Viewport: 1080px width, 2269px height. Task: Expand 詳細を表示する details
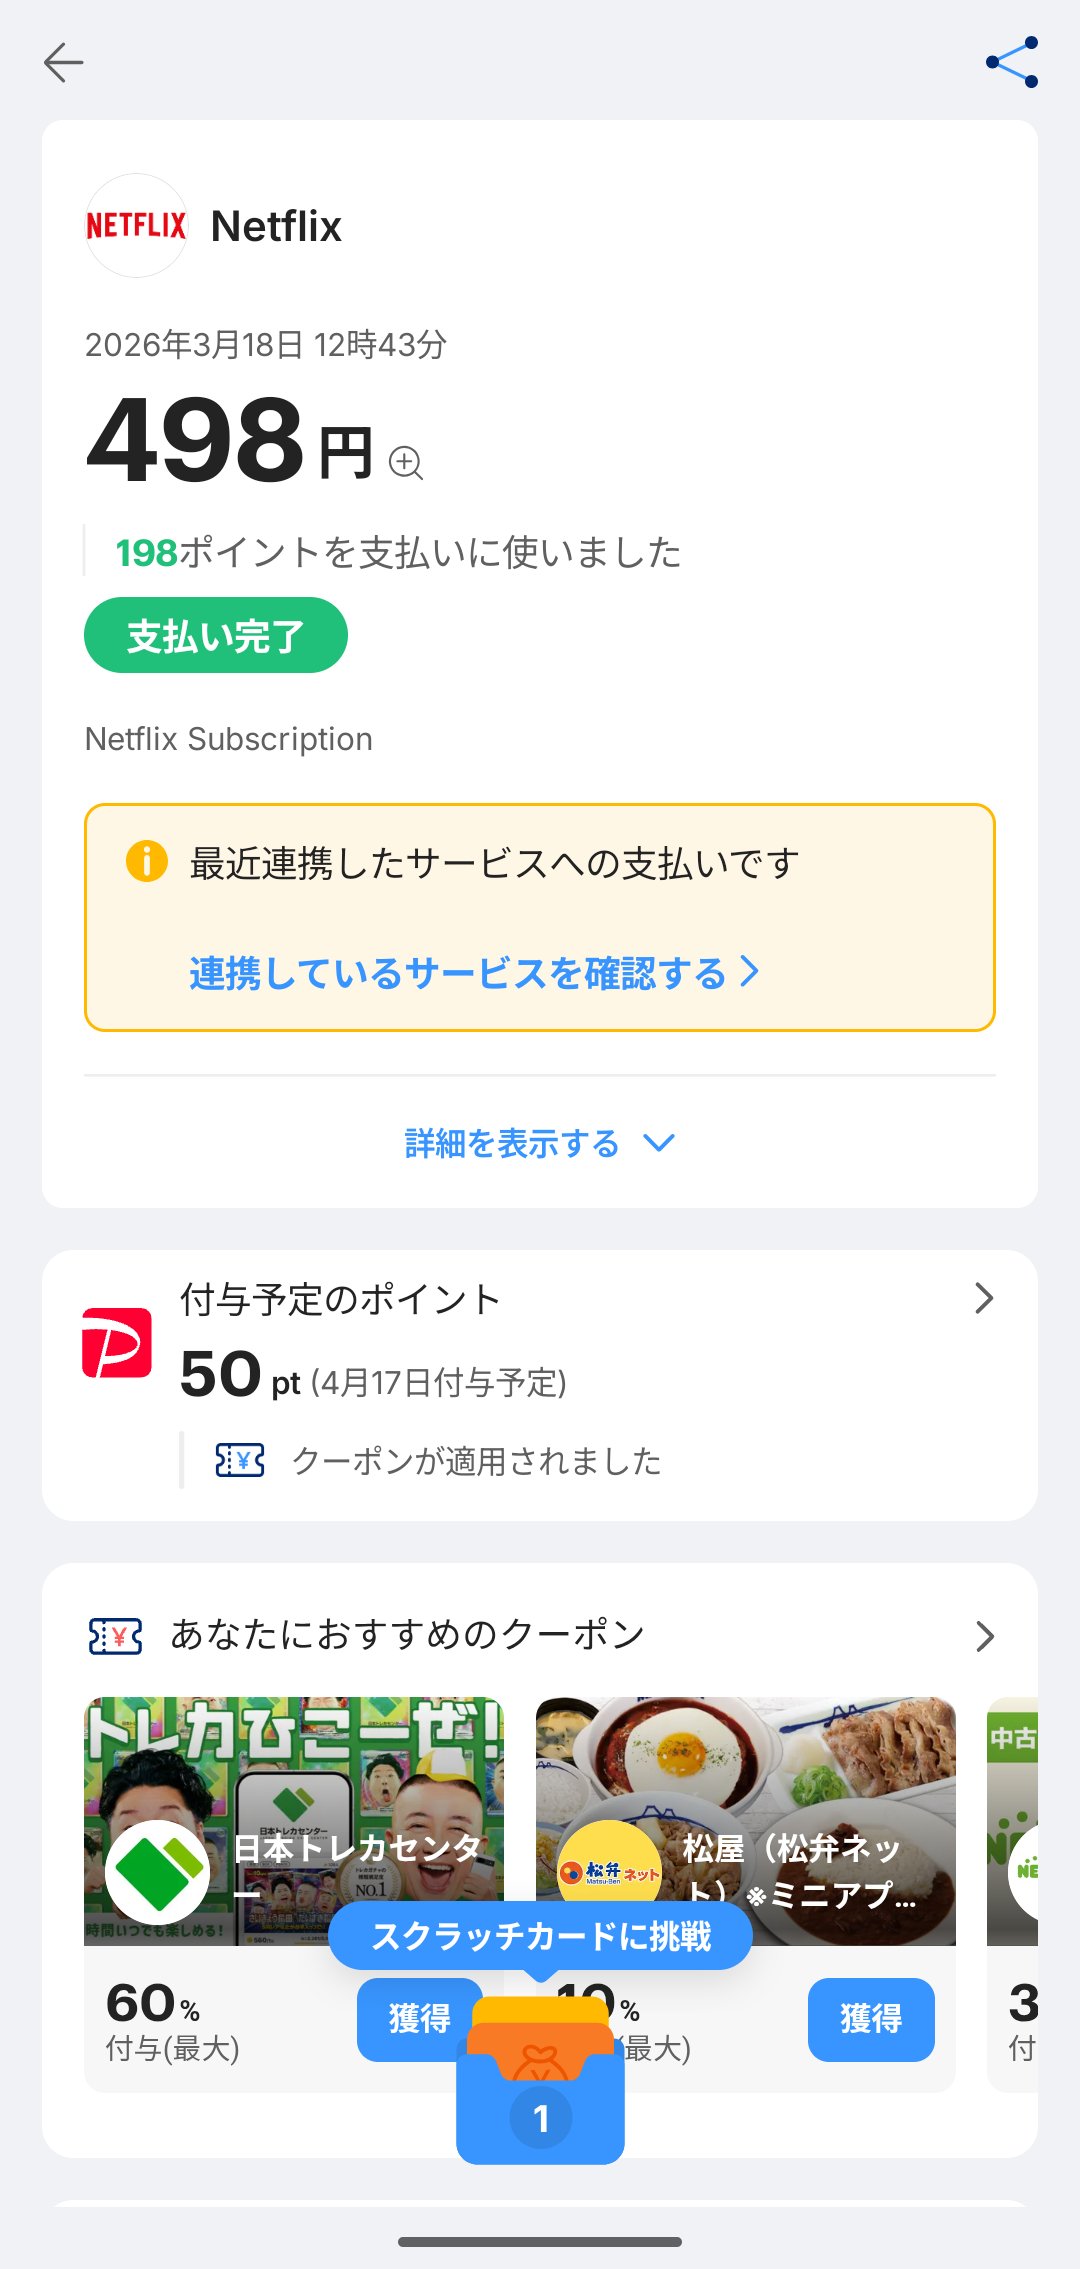tap(540, 1143)
